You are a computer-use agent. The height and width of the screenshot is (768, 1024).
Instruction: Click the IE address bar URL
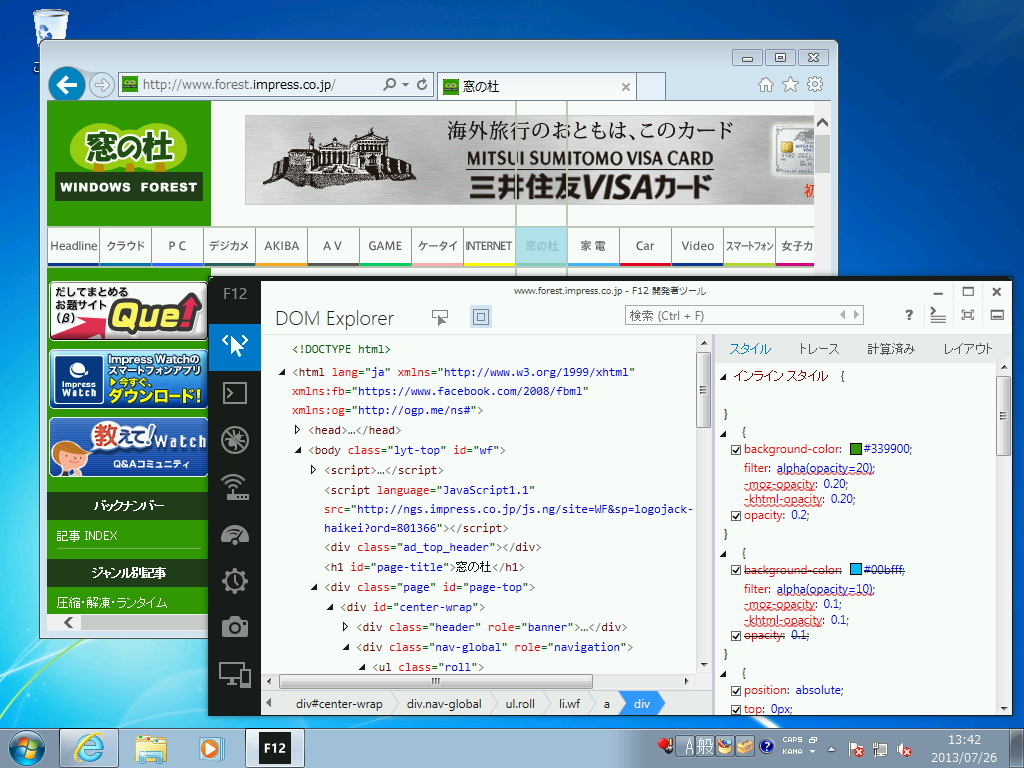point(239,84)
